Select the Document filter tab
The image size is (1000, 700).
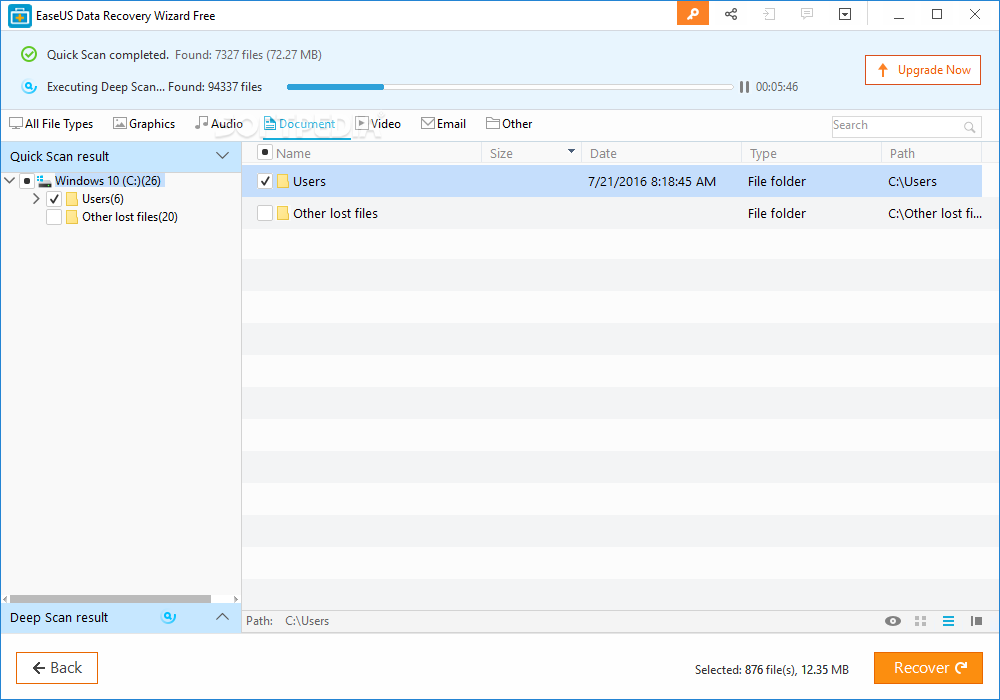(x=300, y=124)
